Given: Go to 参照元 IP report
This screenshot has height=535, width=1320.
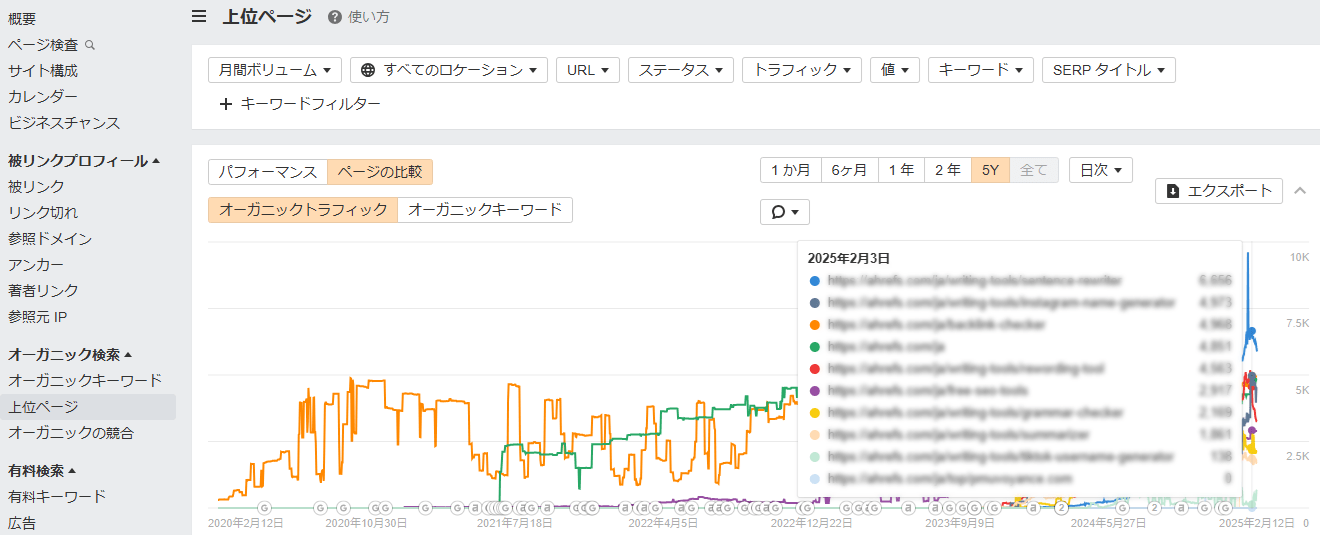Looking at the screenshot, I should coord(37,317).
